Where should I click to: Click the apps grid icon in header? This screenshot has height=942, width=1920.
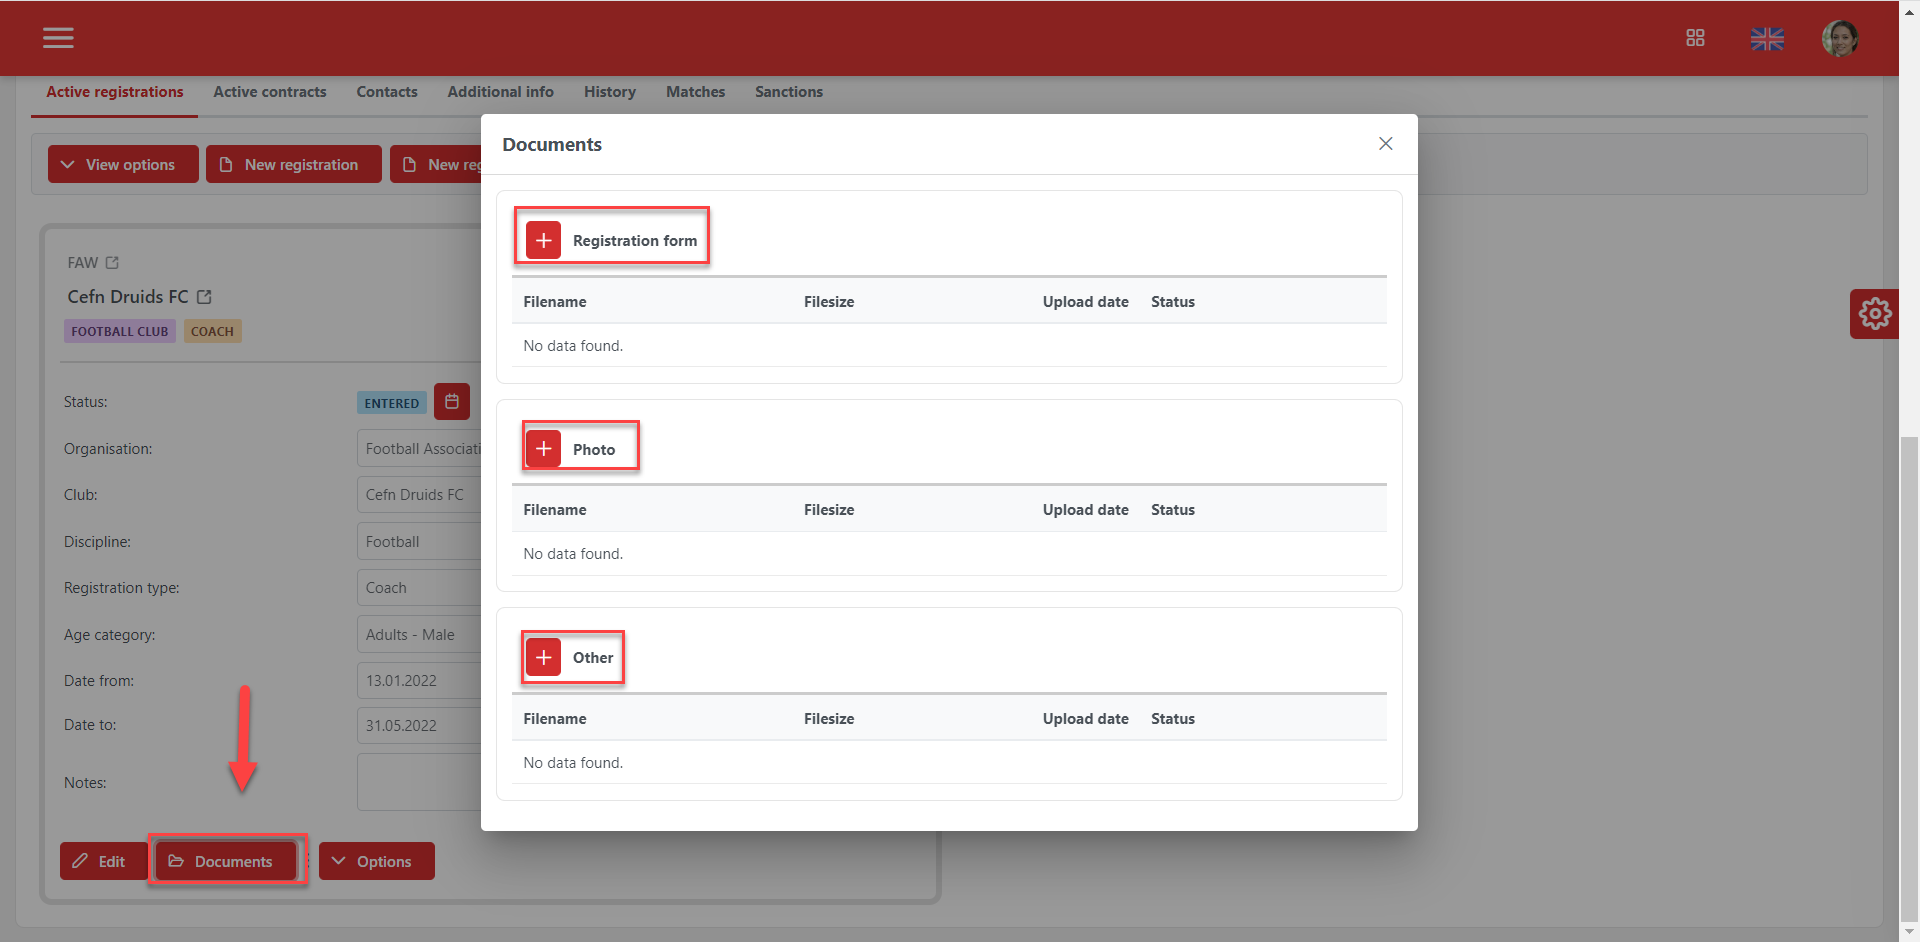click(1695, 38)
